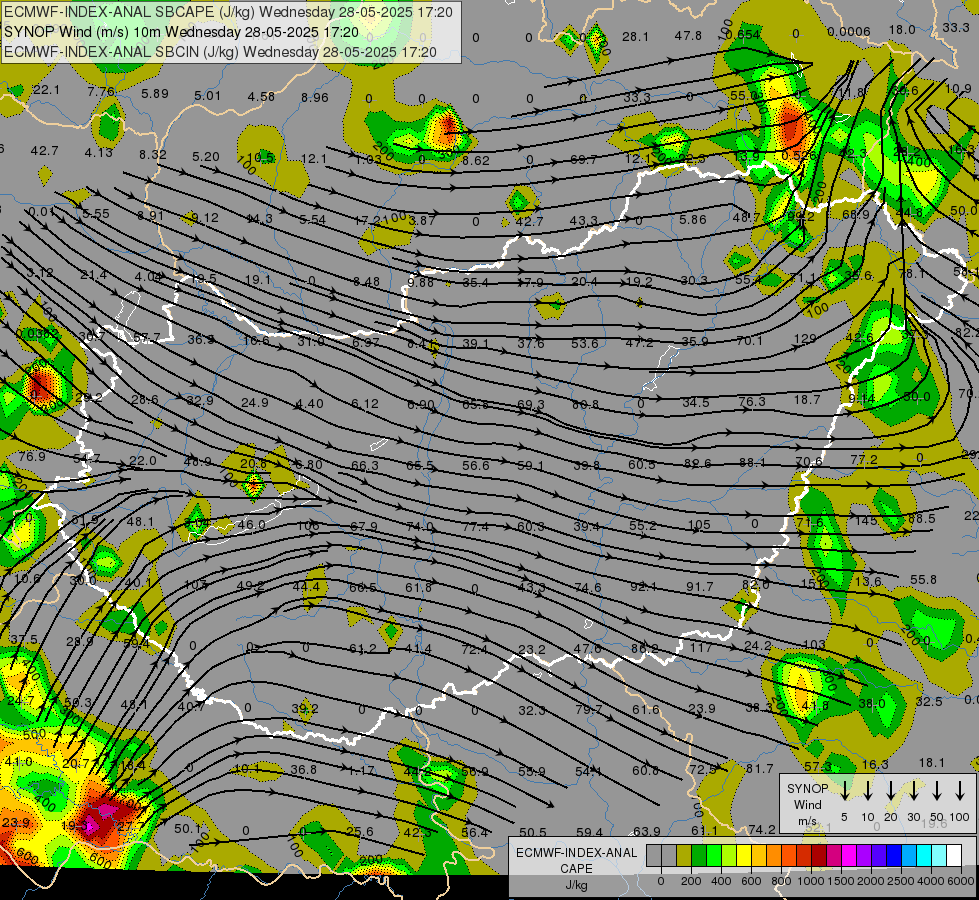Click the 'ECMWF-INDEX-ANAL SBCIN (J/kg)' title line
Image resolution: width=979 pixels, height=900 pixels.
(x=220, y=52)
